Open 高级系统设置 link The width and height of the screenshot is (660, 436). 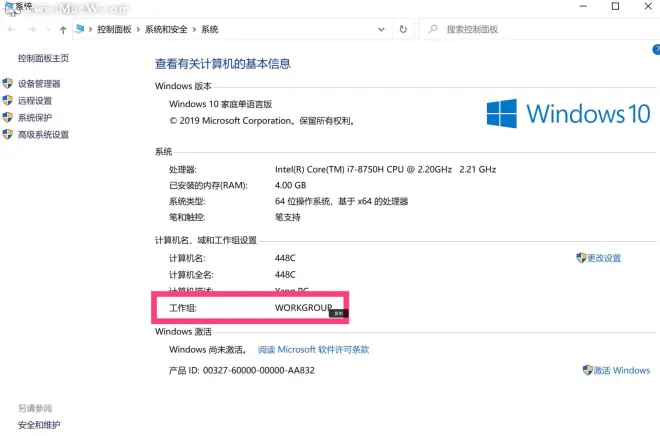click(43, 135)
